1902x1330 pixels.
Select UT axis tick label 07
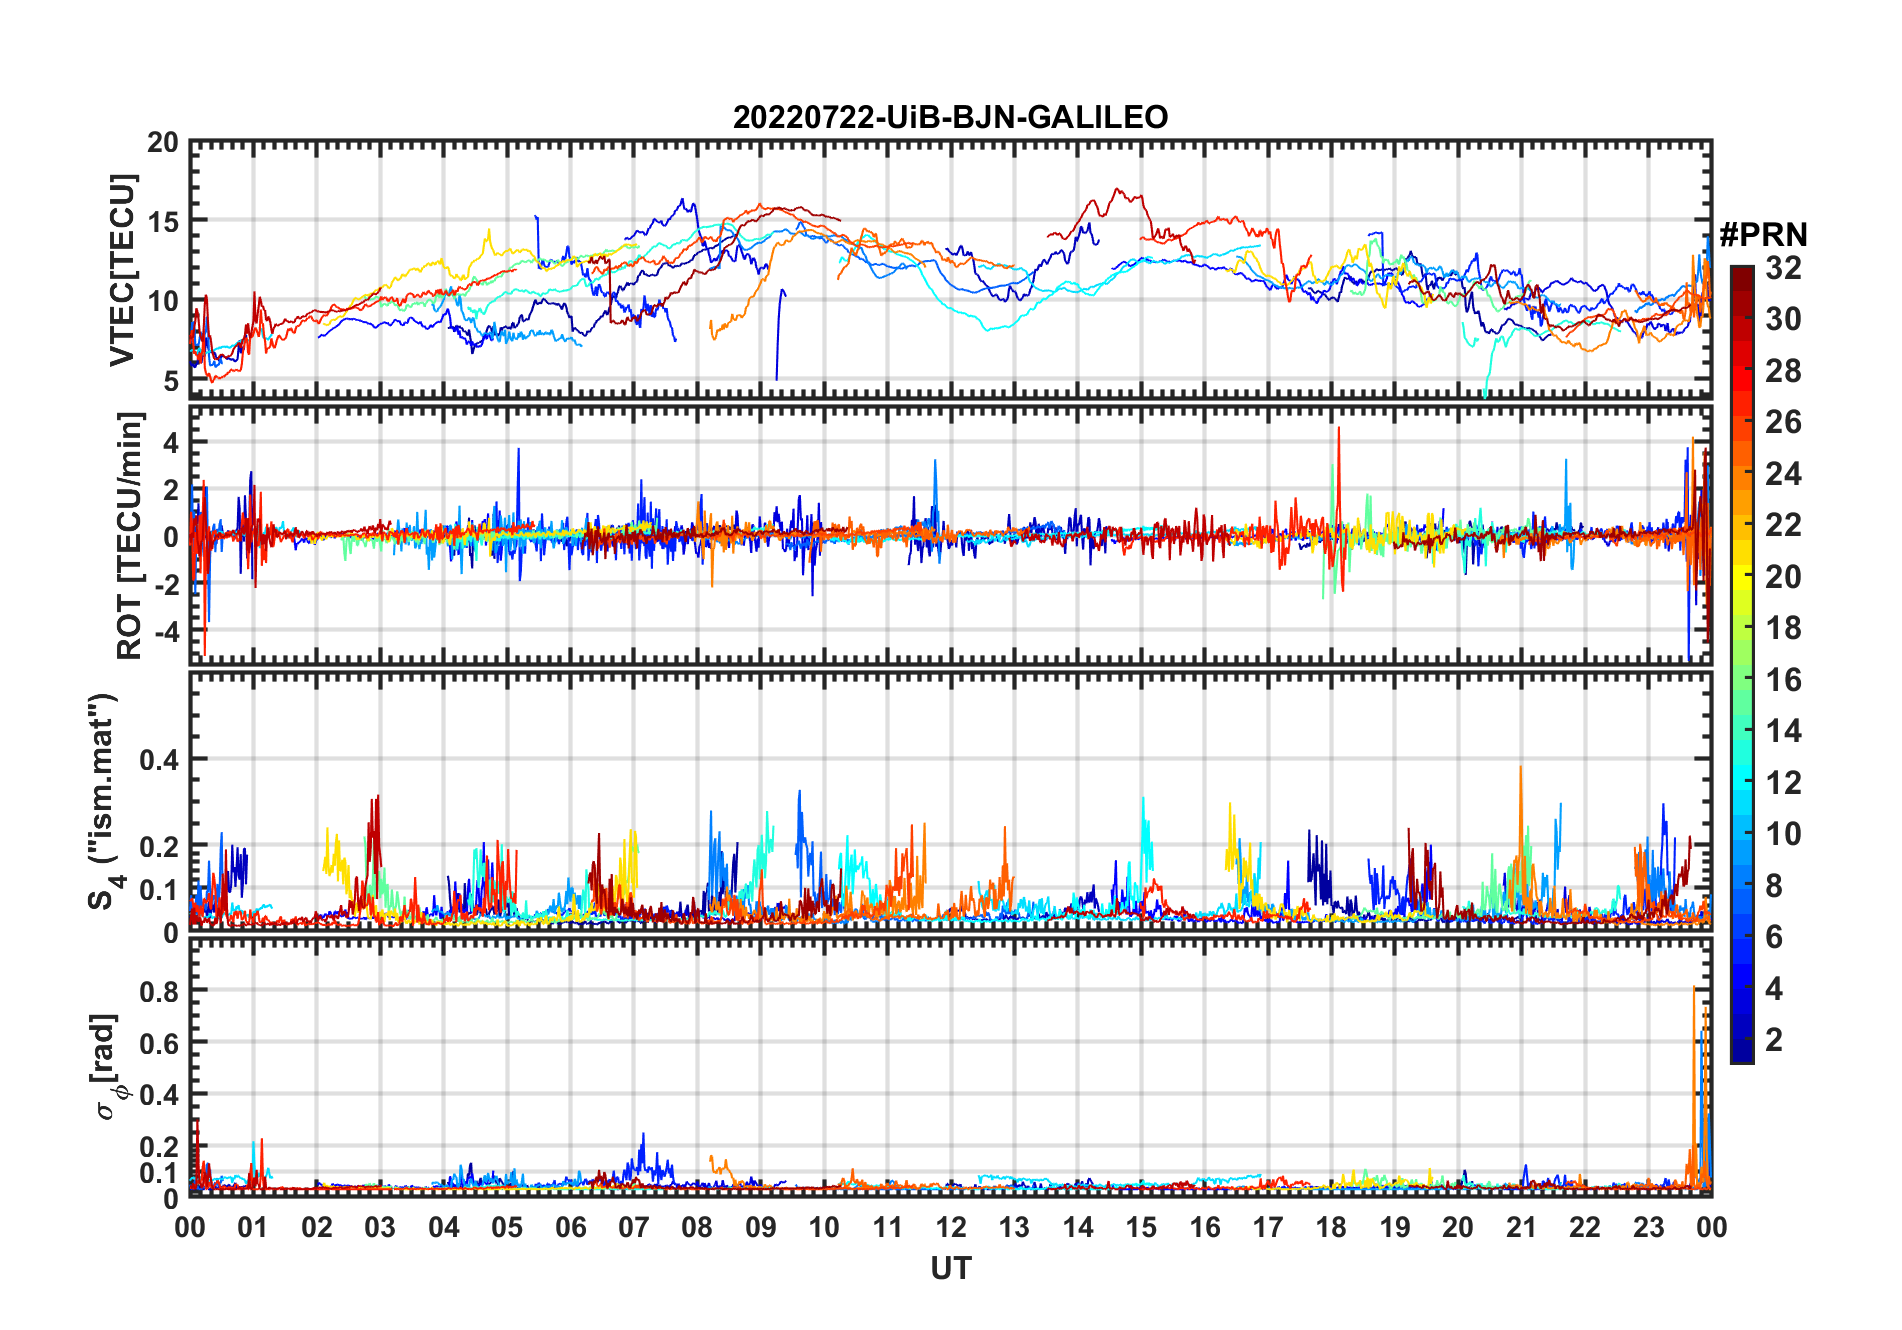click(x=634, y=1228)
